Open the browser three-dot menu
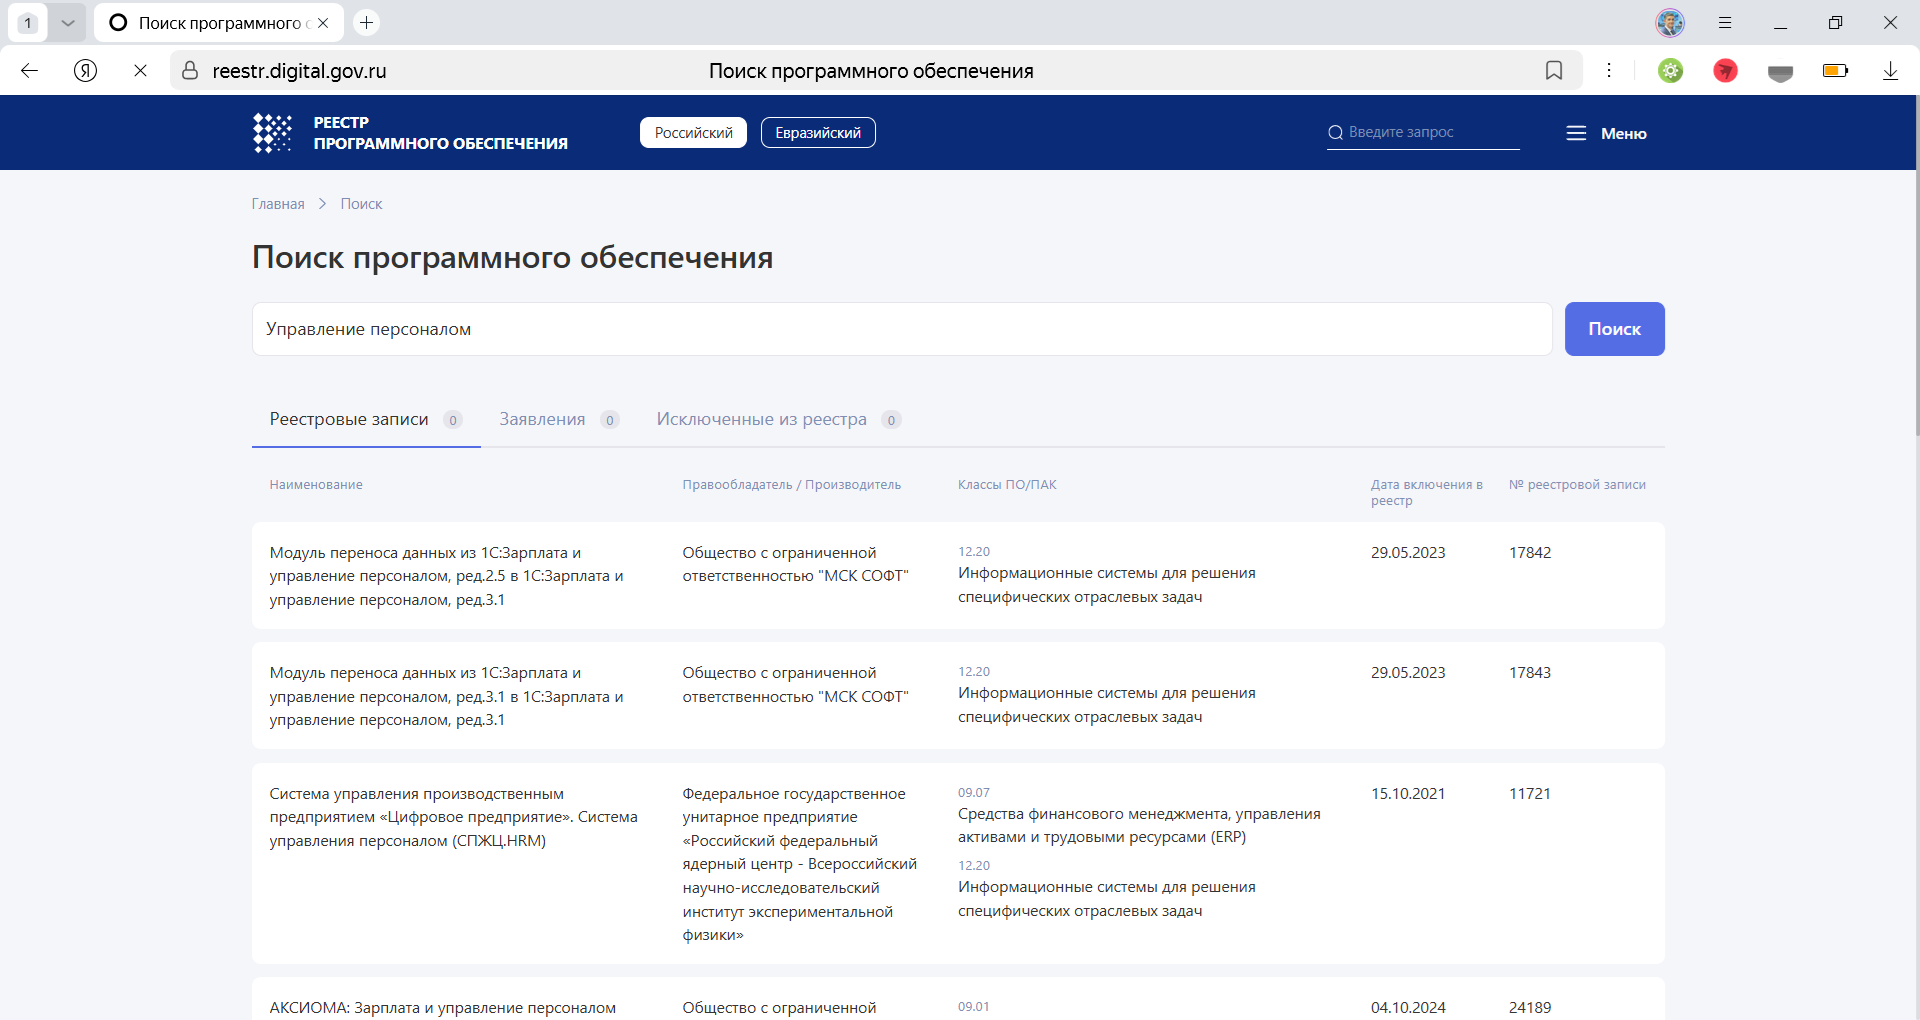Screen dimensions: 1920x1020 pos(1610,70)
